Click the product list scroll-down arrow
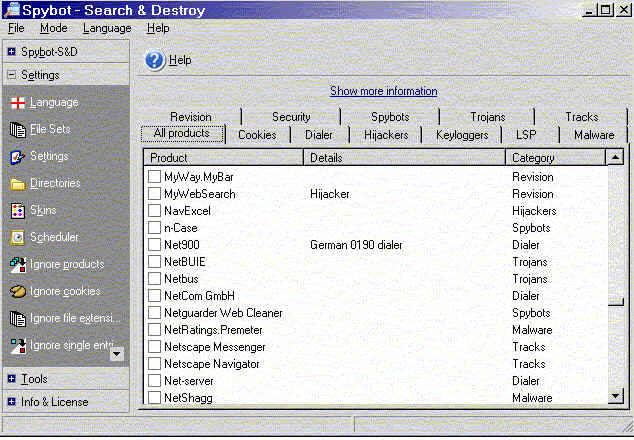 pyautogui.click(x=615, y=396)
